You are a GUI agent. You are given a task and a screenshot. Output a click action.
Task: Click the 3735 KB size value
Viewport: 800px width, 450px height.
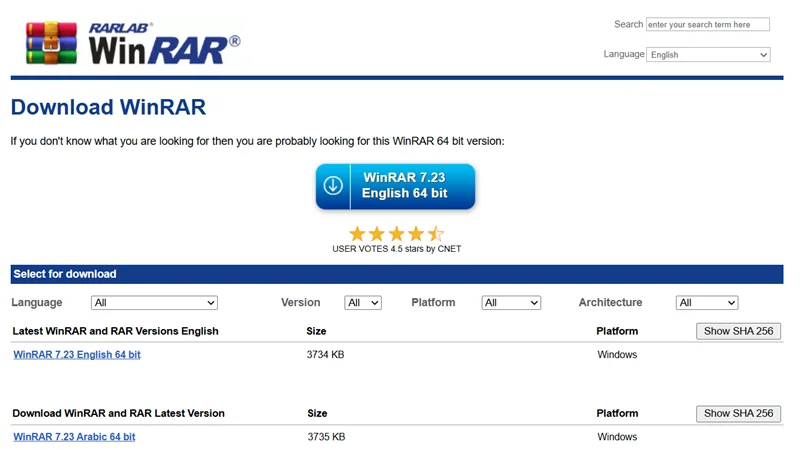click(x=327, y=437)
